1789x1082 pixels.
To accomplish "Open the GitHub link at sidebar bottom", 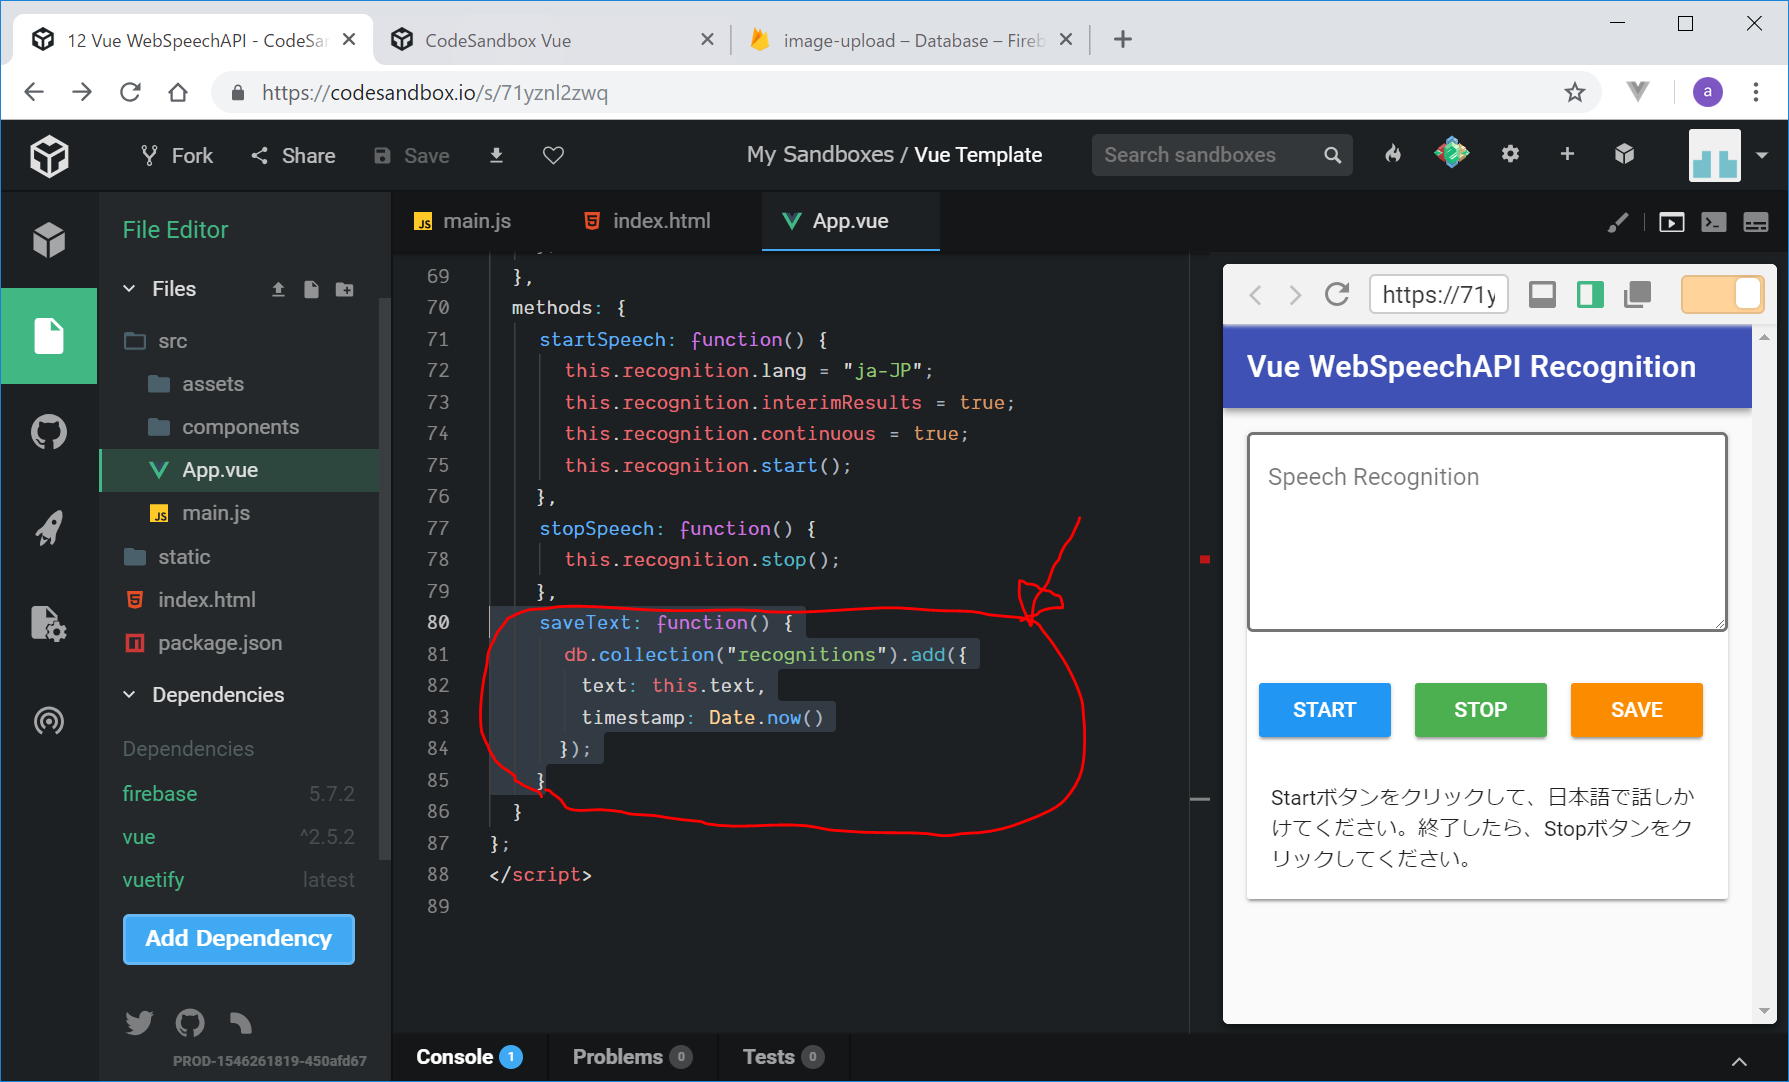I will pyautogui.click(x=190, y=1022).
